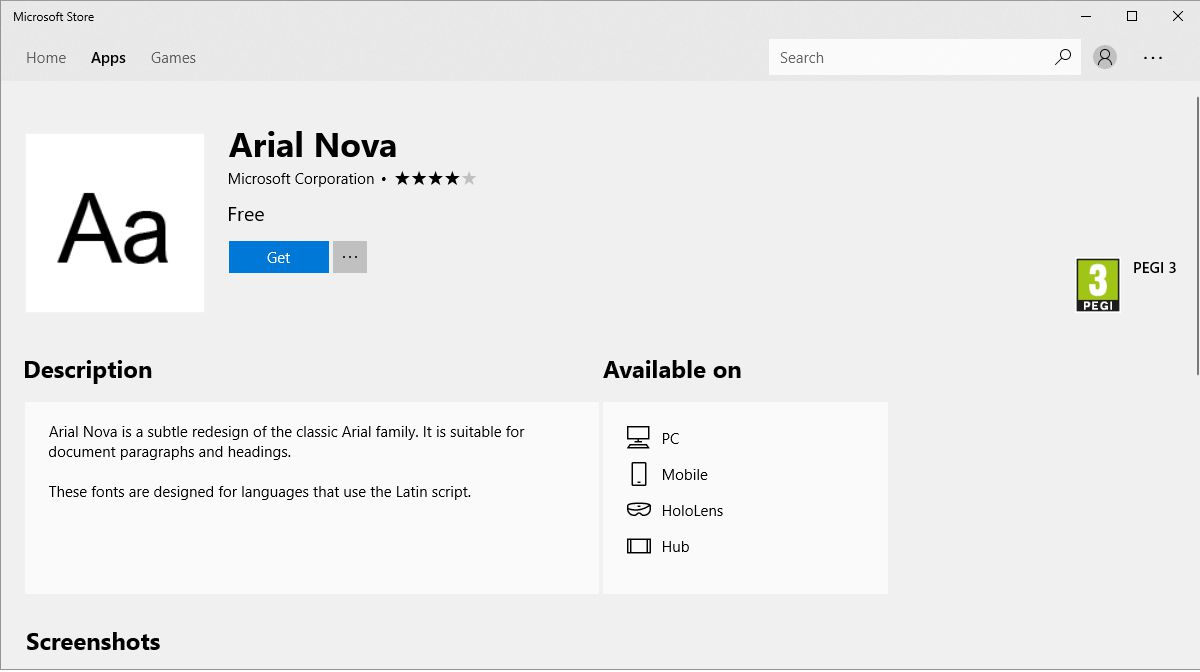Open the Microsoft Corporation publisher link

point(301,179)
